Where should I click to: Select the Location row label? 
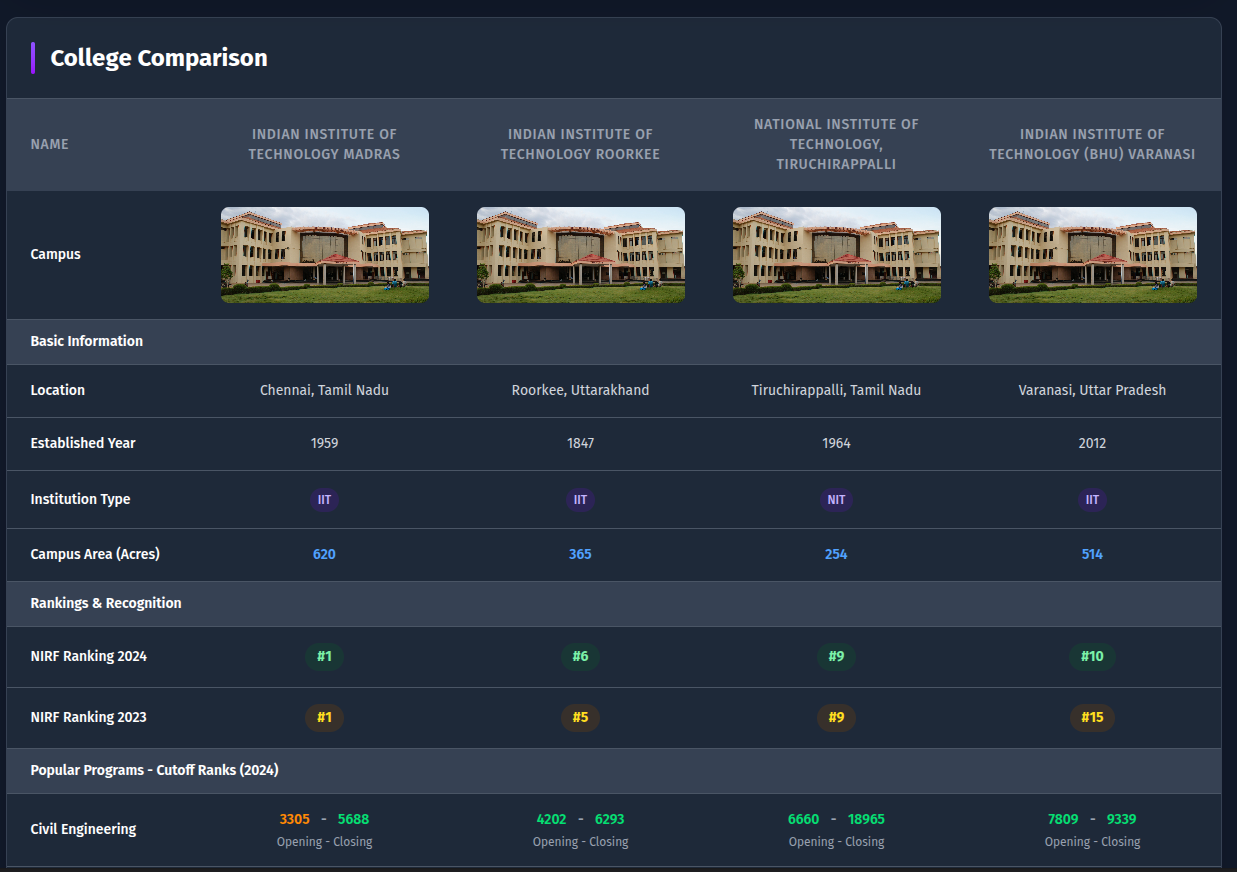58,390
